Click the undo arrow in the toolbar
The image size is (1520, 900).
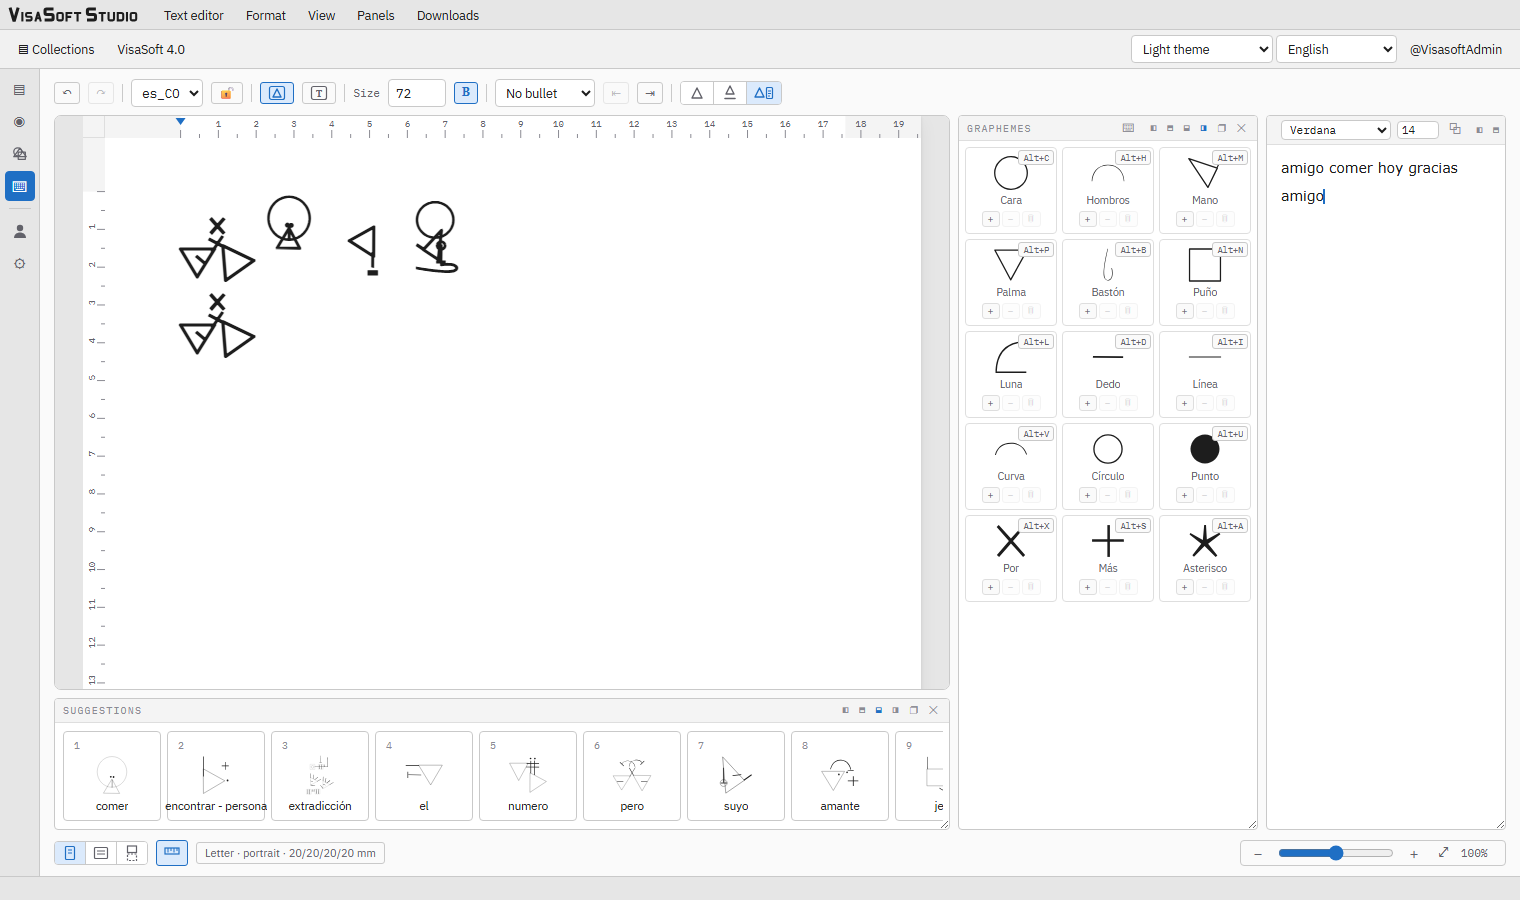point(67,93)
